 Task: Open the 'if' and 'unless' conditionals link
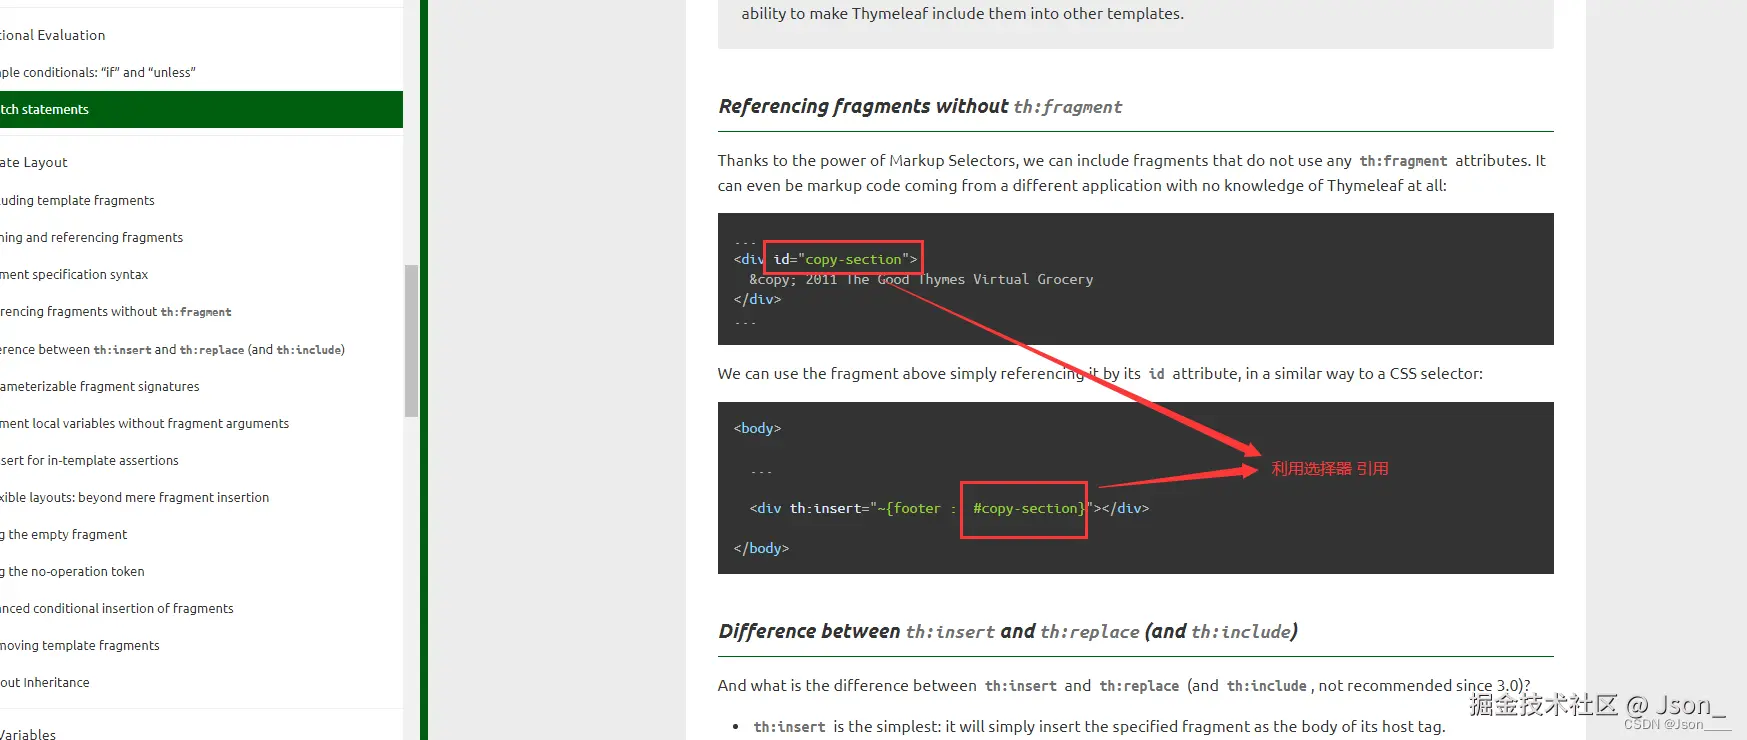(98, 72)
